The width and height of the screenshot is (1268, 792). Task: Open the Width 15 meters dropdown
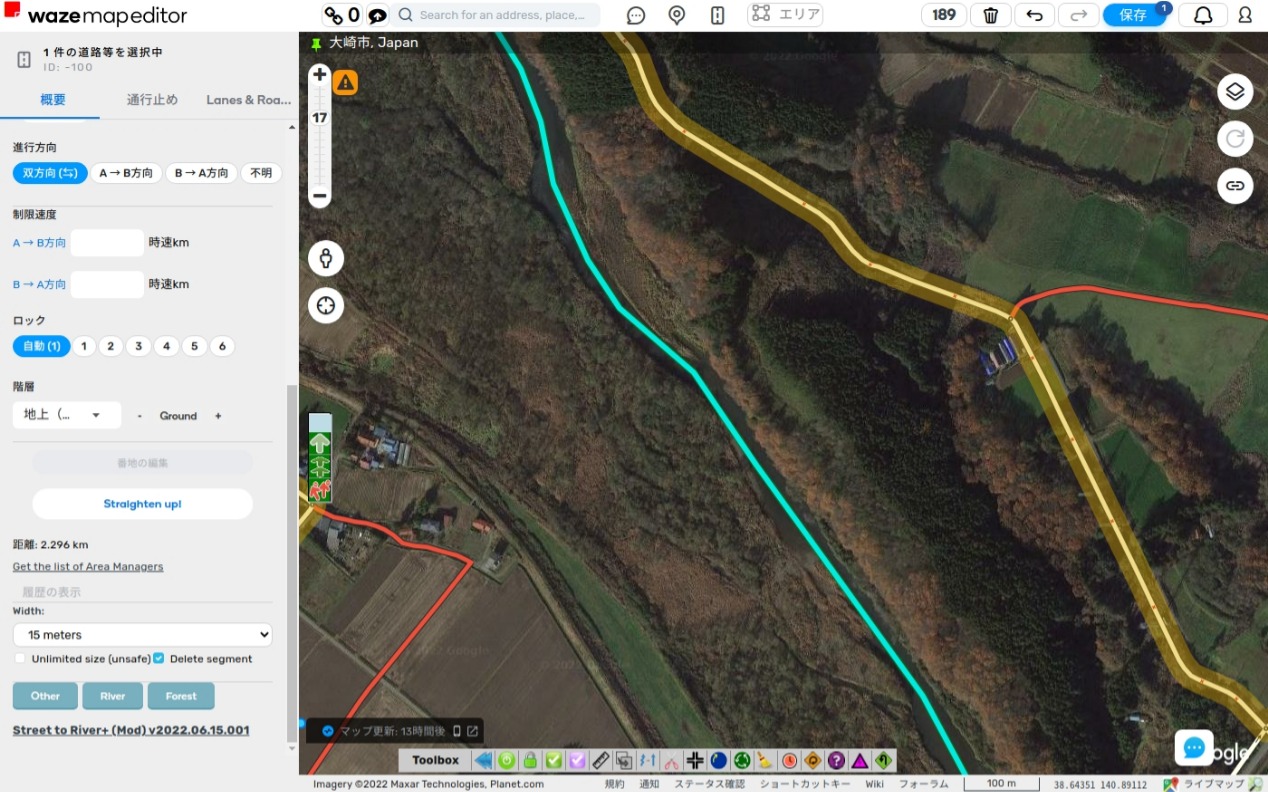[x=142, y=635]
